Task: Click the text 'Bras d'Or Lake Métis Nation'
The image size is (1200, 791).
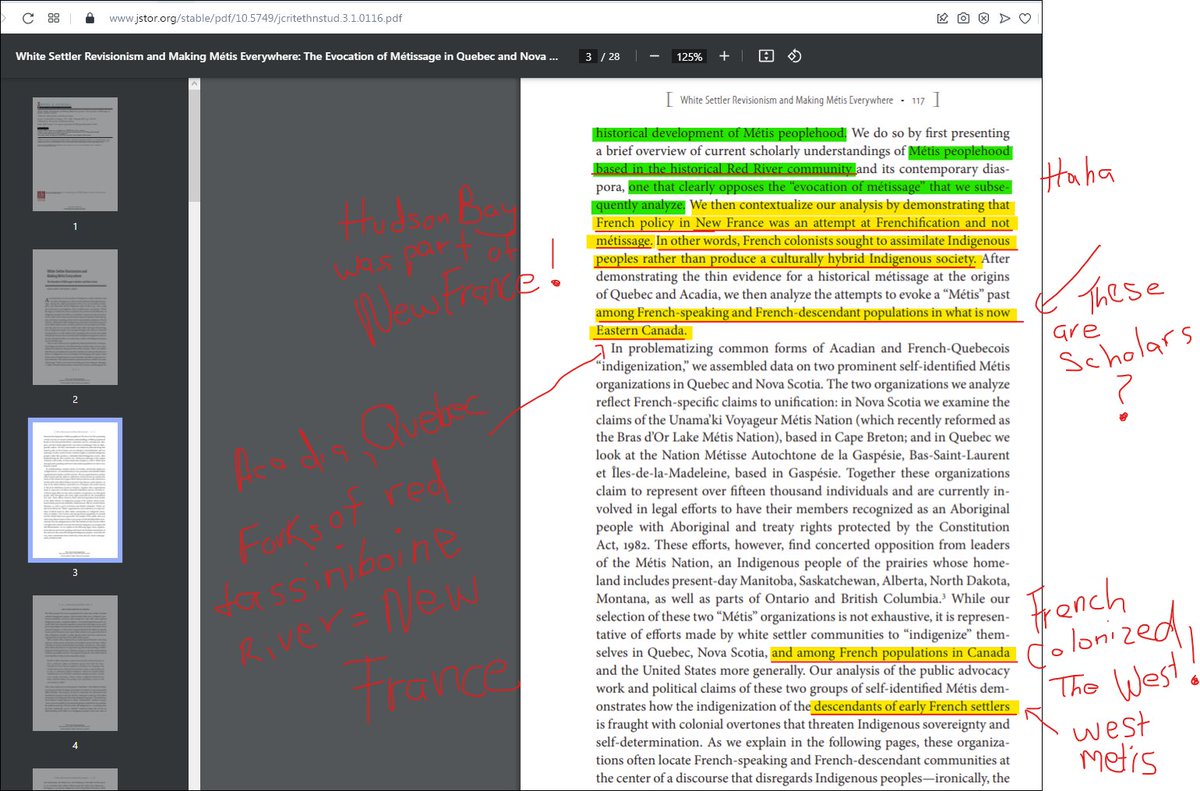Action: [693, 439]
